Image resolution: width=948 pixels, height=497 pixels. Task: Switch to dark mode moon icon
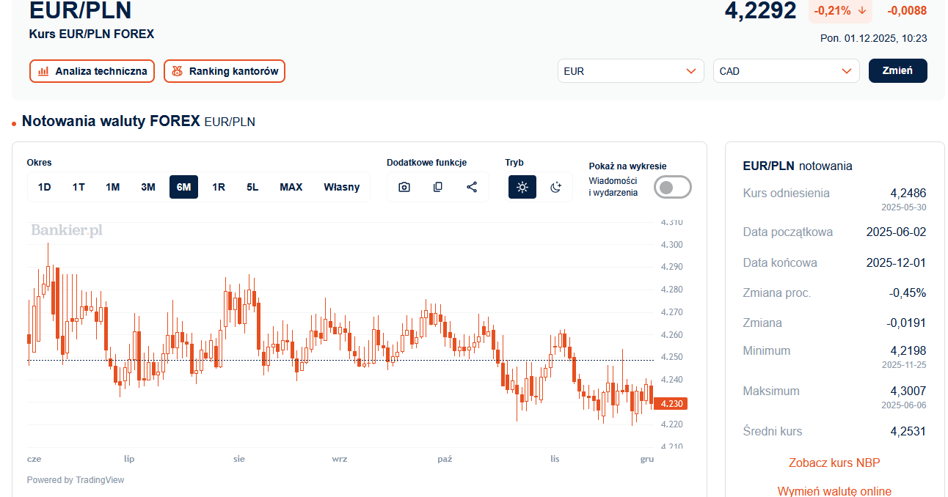point(556,187)
